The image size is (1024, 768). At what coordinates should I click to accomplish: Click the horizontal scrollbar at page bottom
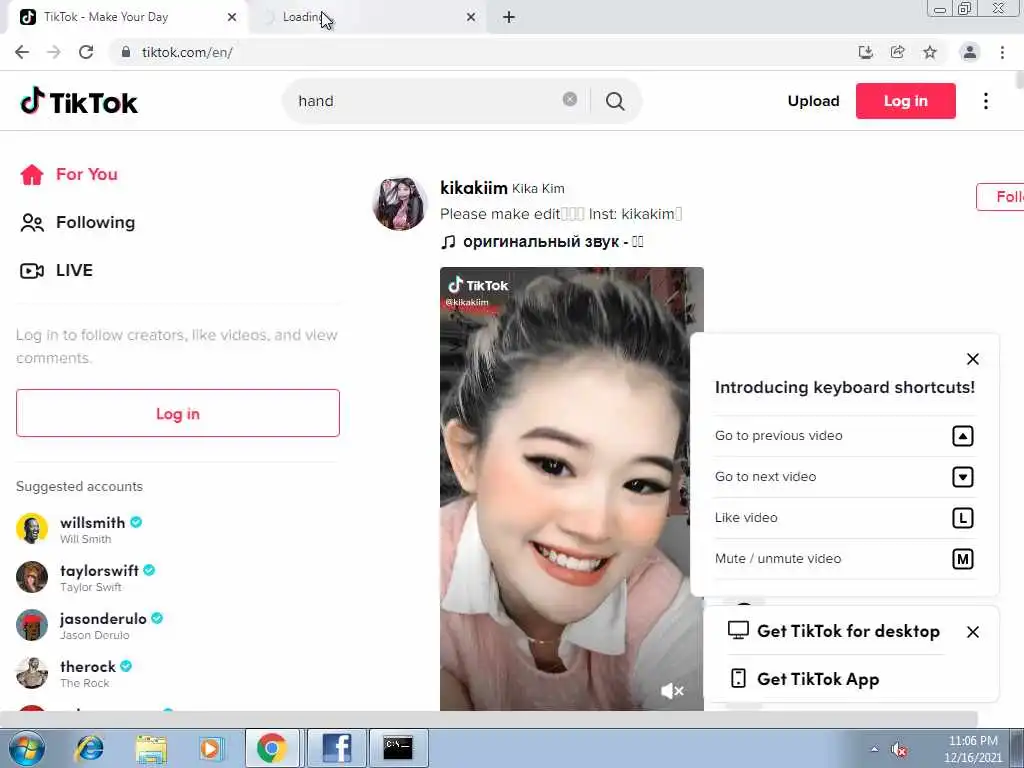(488, 719)
